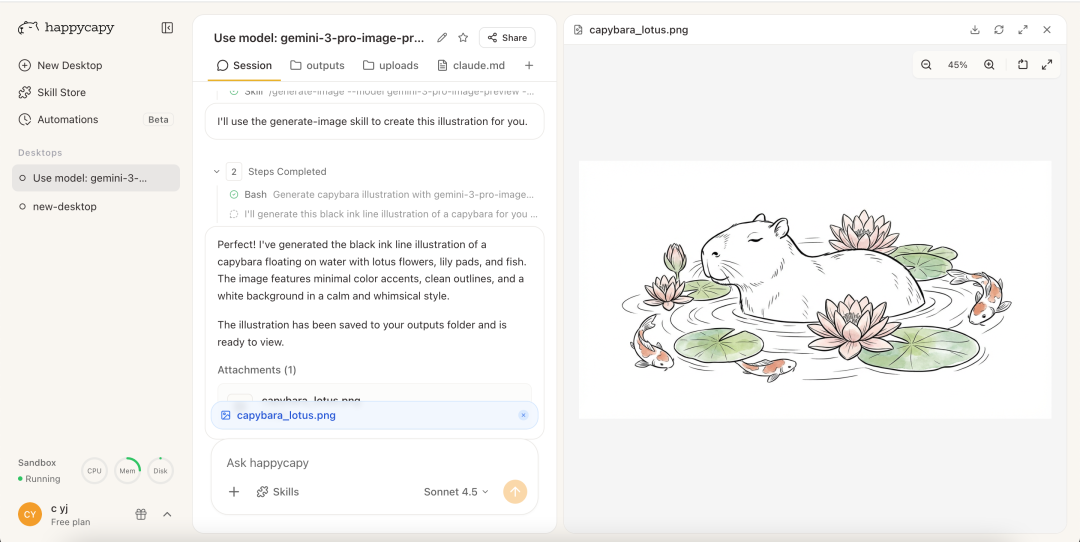Focus the Ask happycapy input
Screen dimensions: 1080x542
click(374, 463)
